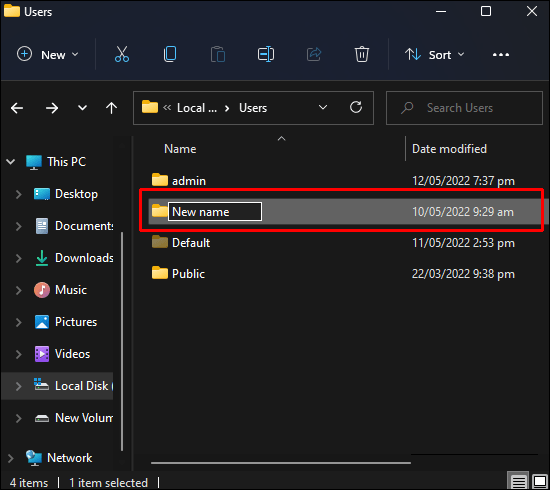Image resolution: width=550 pixels, height=490 pixels.
Task: Select the admin folder name
Action: coord(189,181)
